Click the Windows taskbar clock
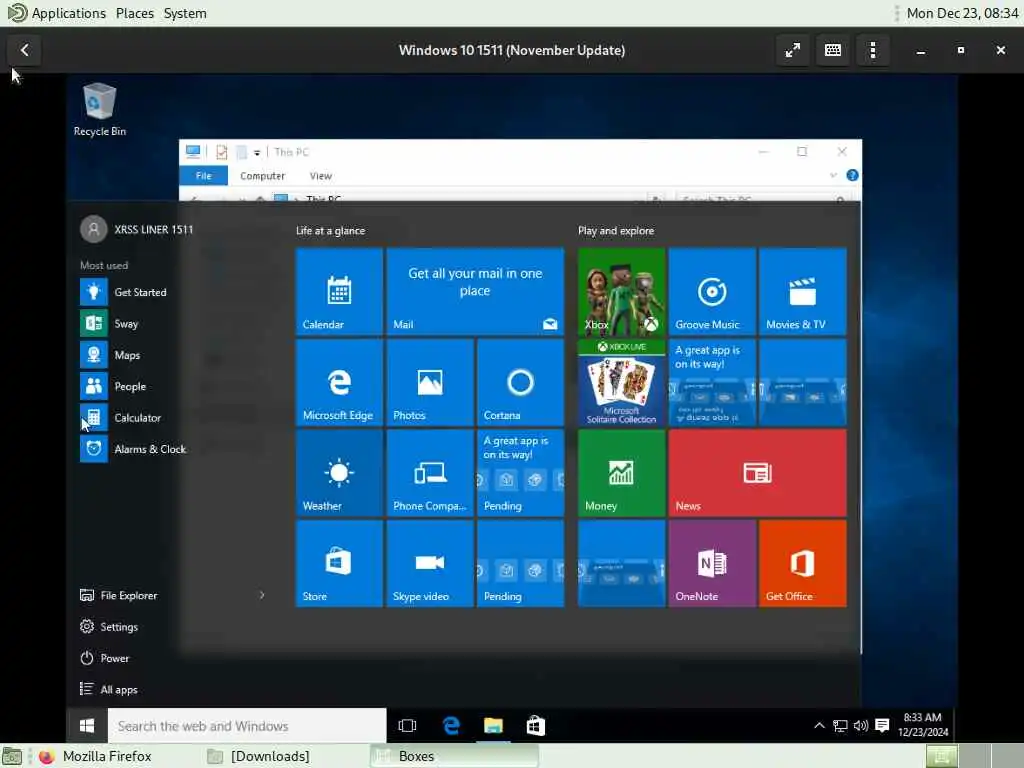 point(922,725)
